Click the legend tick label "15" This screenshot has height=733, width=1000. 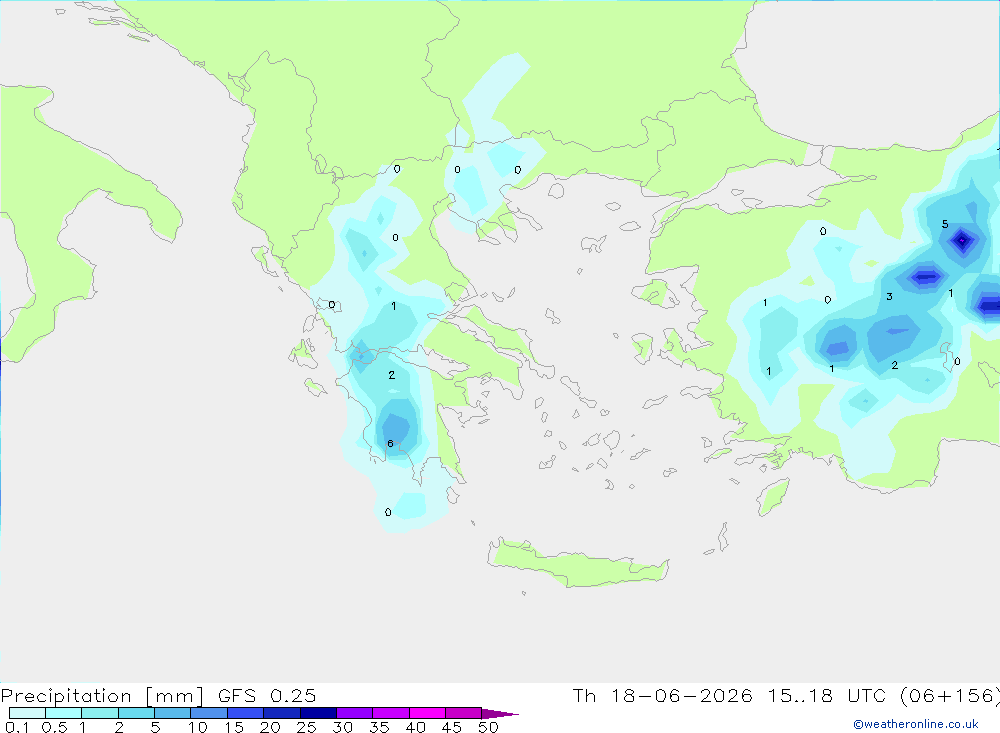click(x=234, y=727)
